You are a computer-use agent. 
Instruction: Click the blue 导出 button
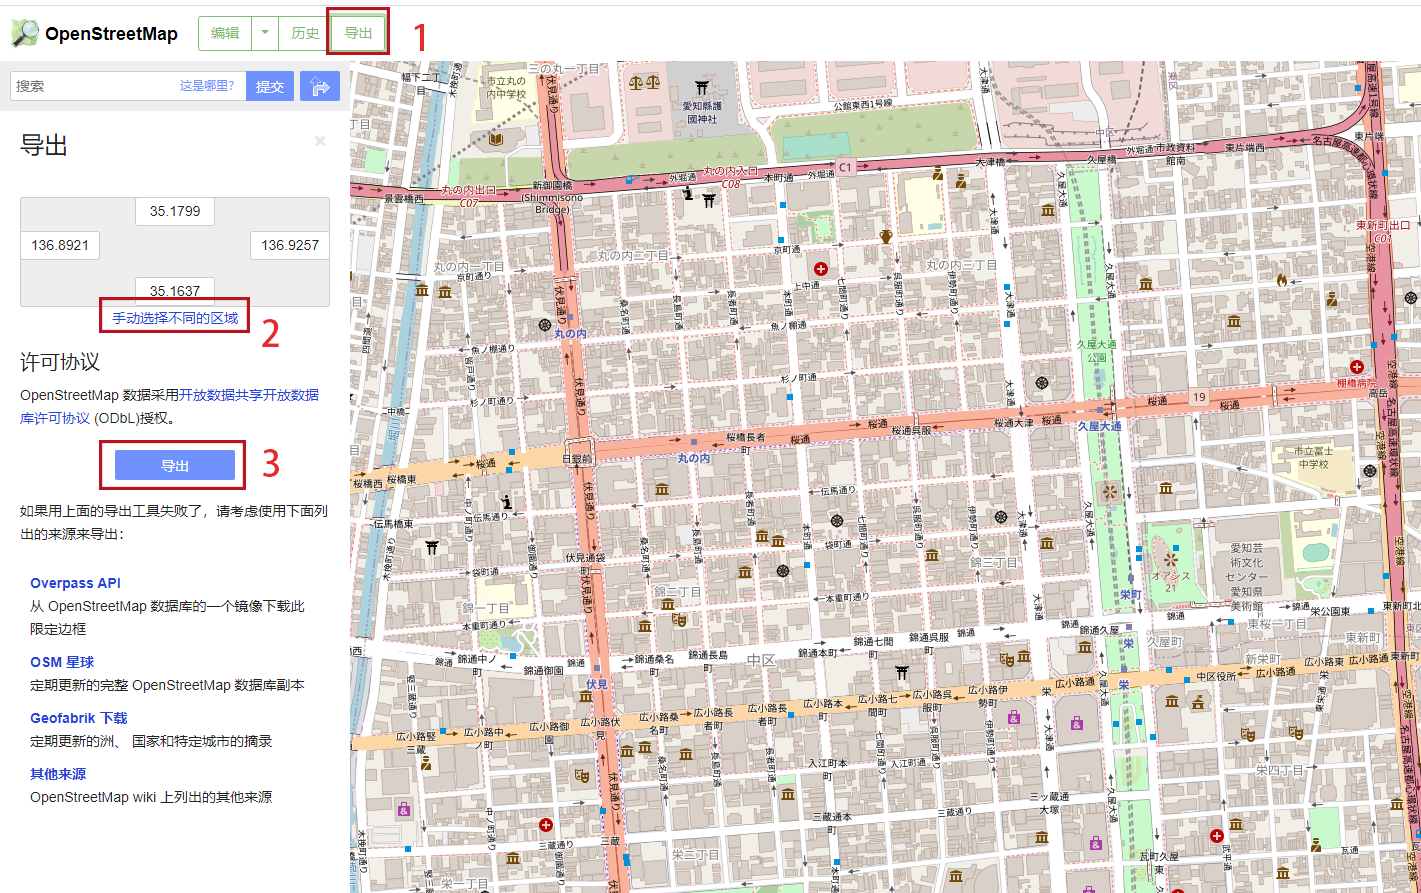175,465
